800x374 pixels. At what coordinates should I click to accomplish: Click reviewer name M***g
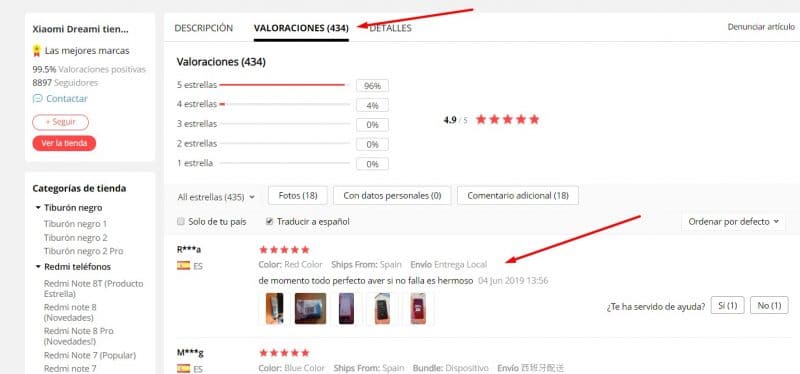190,353
